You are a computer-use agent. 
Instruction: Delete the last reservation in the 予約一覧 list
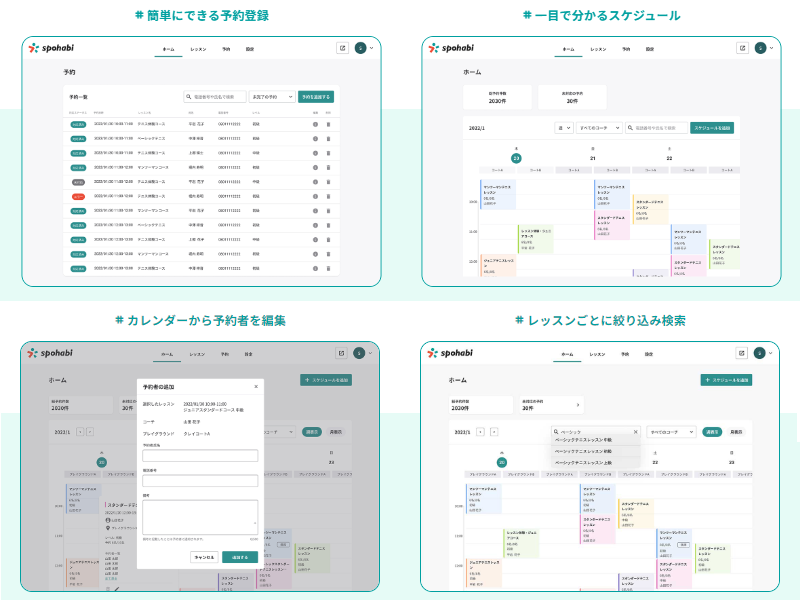[x=328, y=268]
